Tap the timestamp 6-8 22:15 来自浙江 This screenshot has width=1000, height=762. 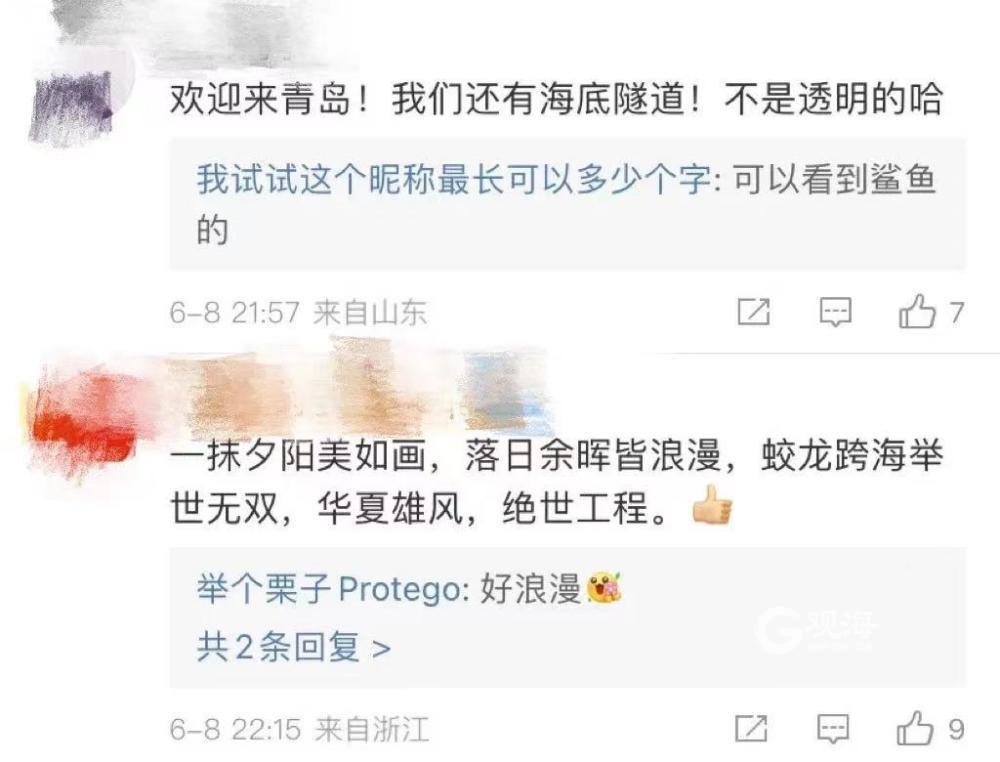tap(299, 729)
